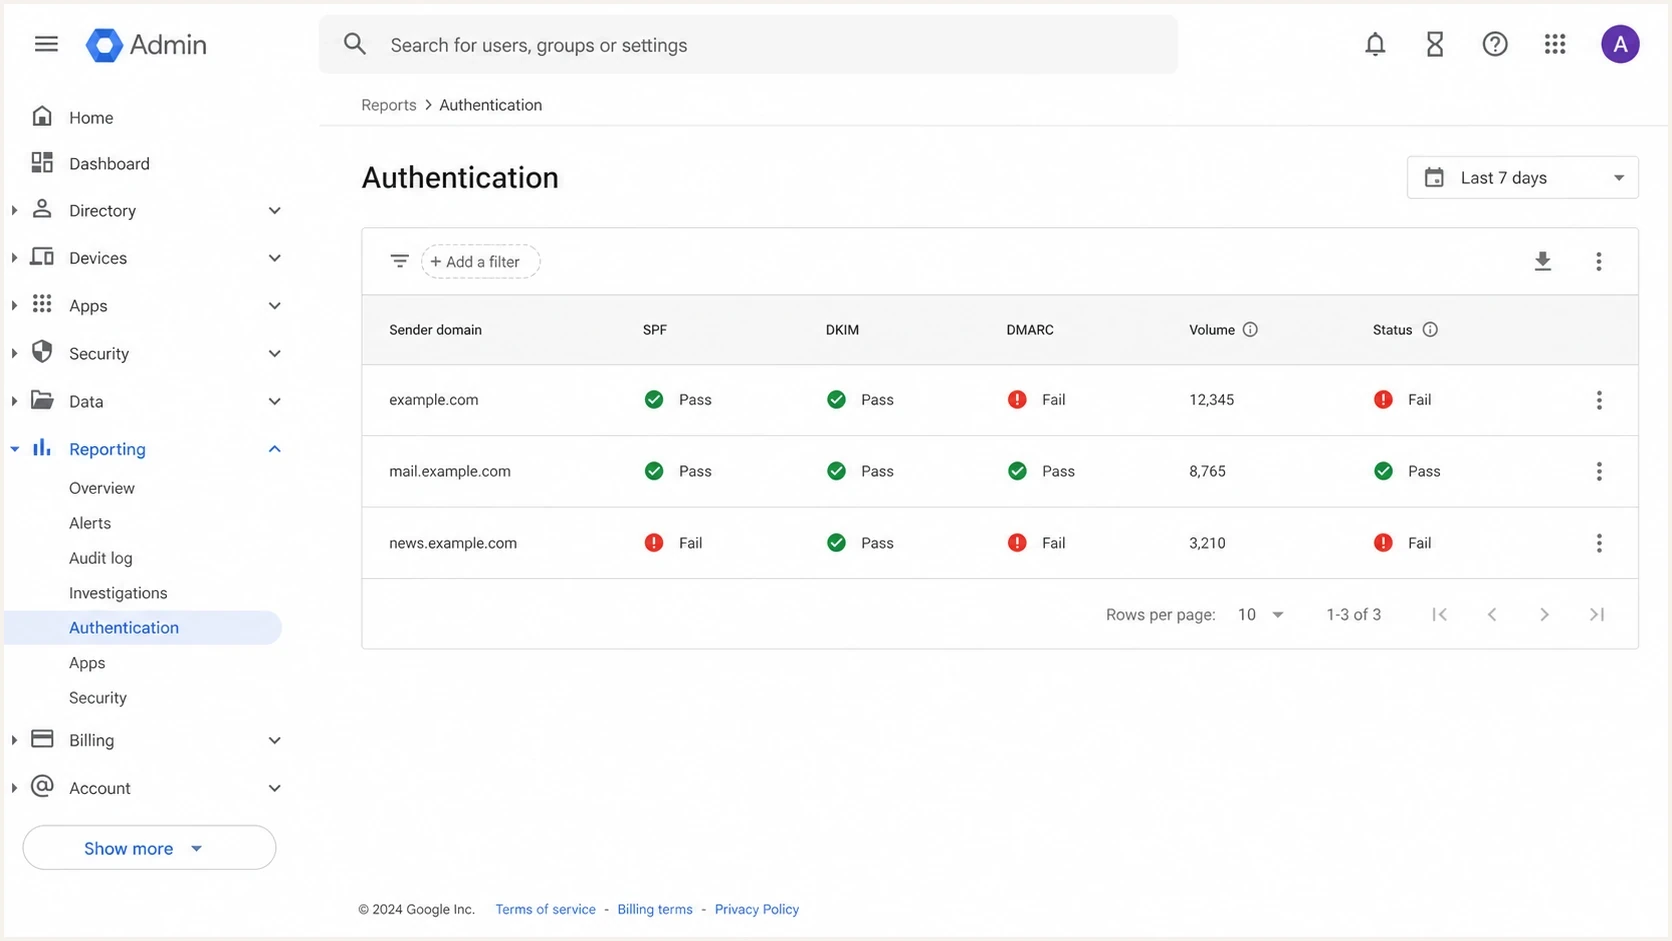
Task: Show Volume column info tooltip
Action: tap(1250, 330)
